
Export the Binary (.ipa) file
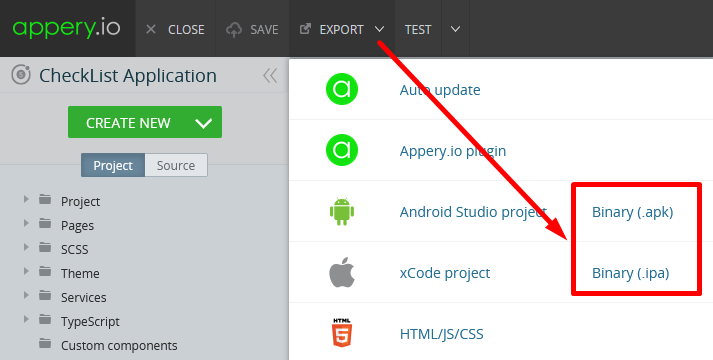click(x=631, y=273)
